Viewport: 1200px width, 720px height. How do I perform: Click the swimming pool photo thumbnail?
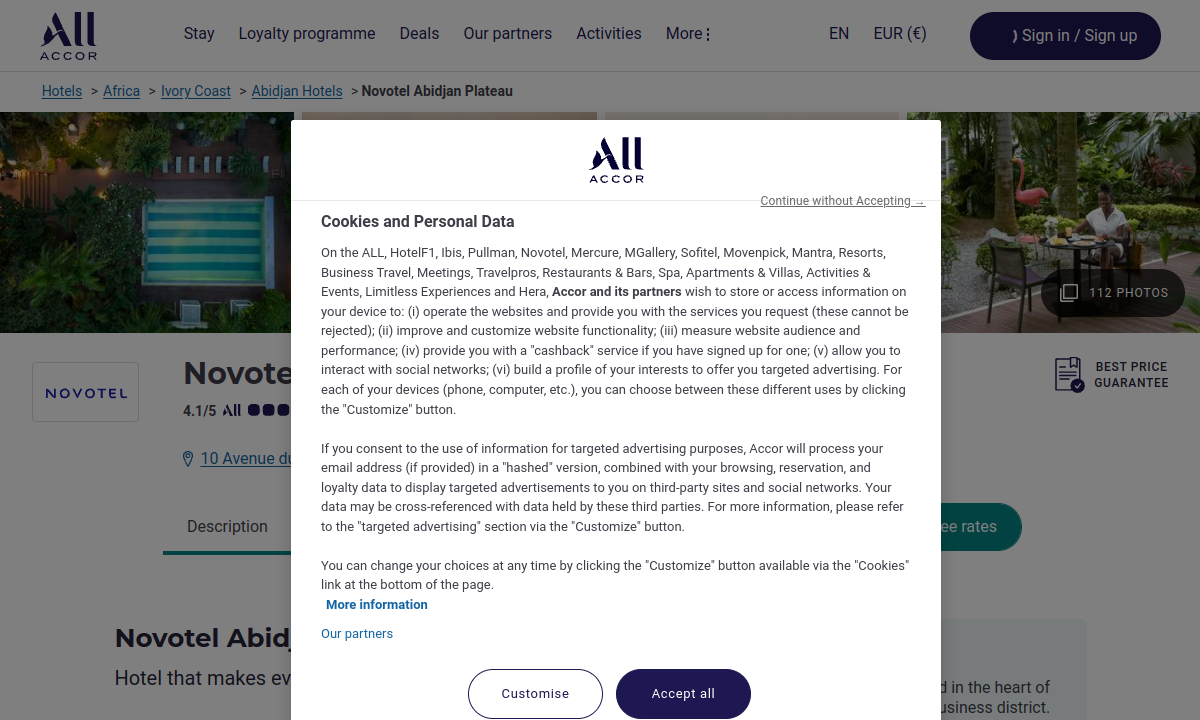tap(146, 222)
